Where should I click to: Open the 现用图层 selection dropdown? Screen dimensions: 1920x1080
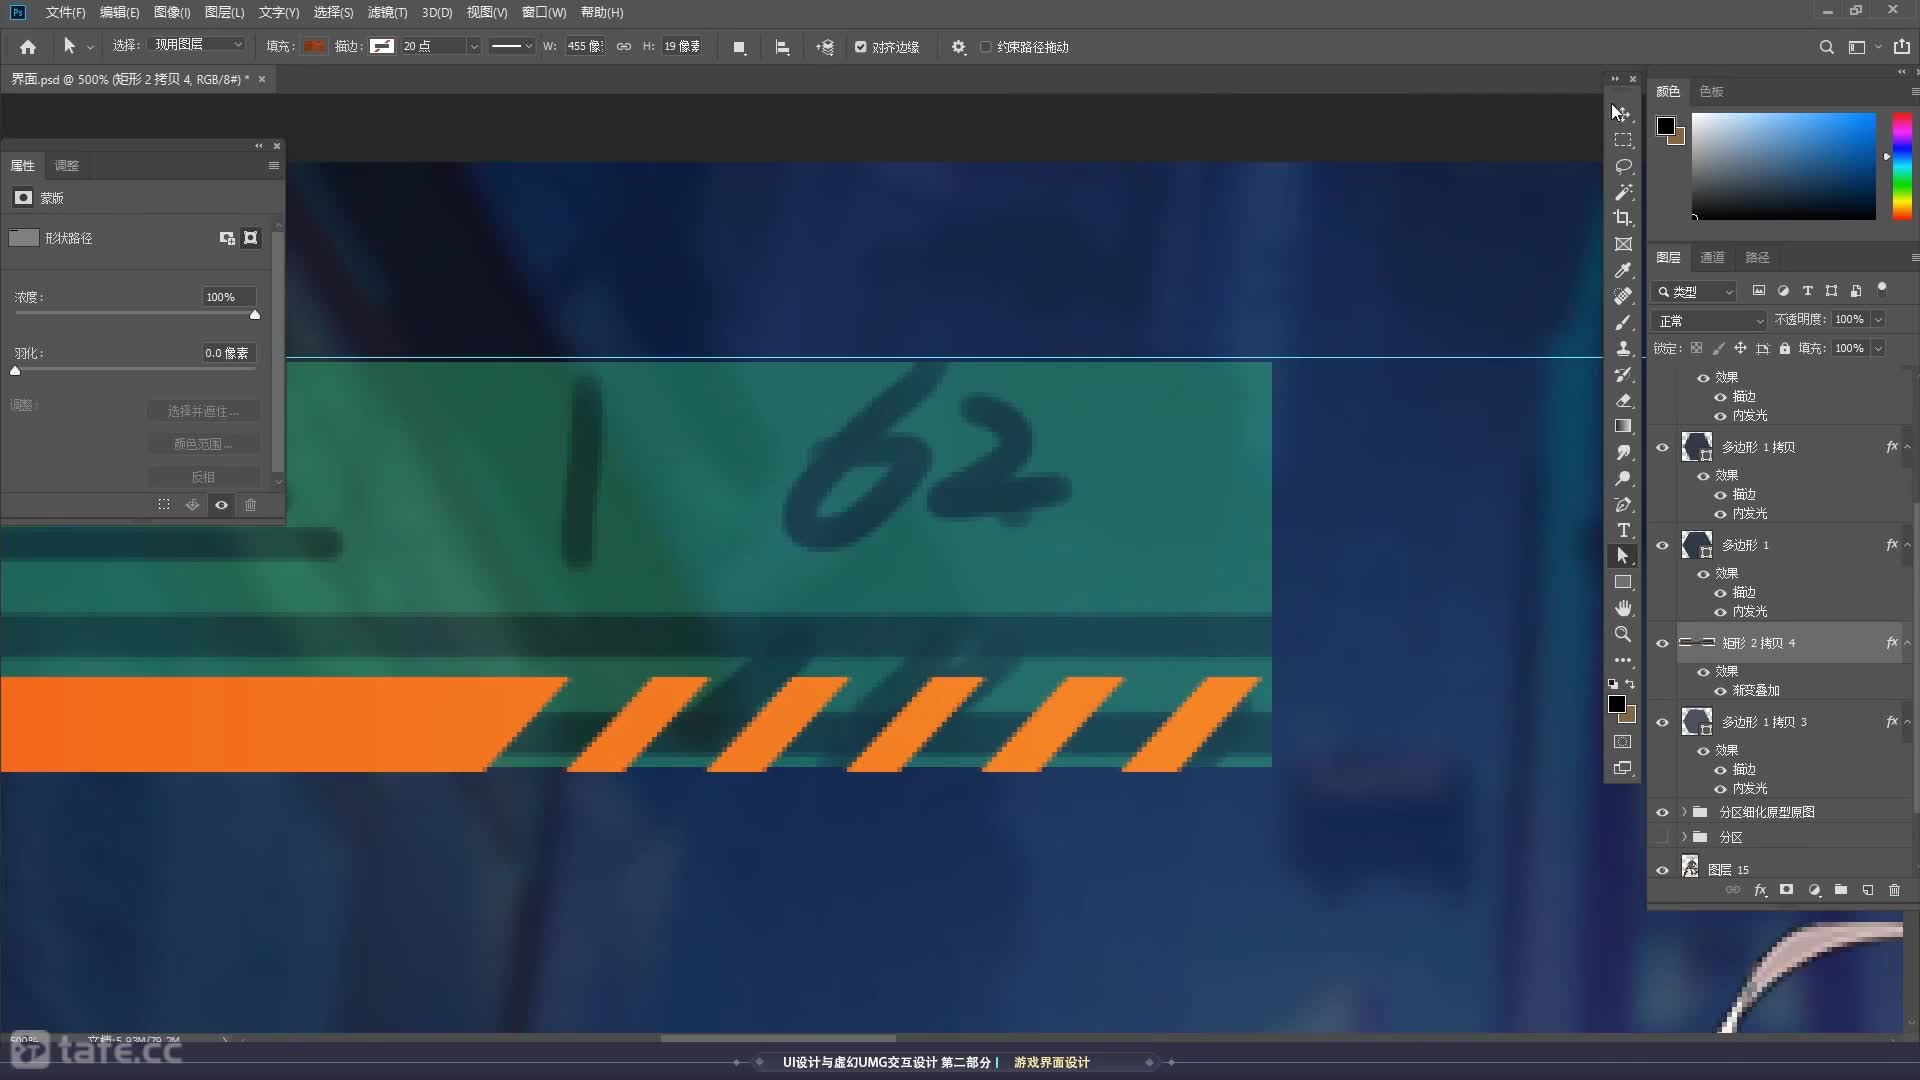tap(197, 45)
